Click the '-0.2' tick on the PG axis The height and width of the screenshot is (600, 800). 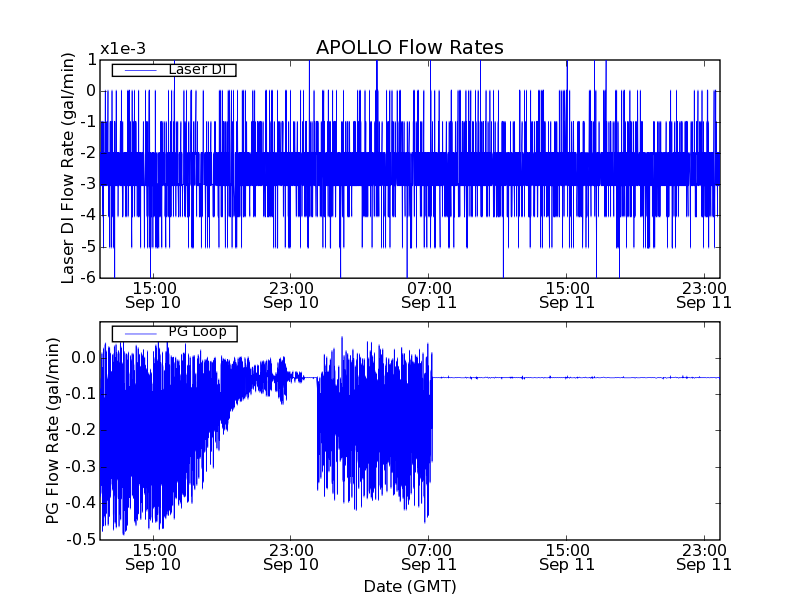tap(82, 431)
